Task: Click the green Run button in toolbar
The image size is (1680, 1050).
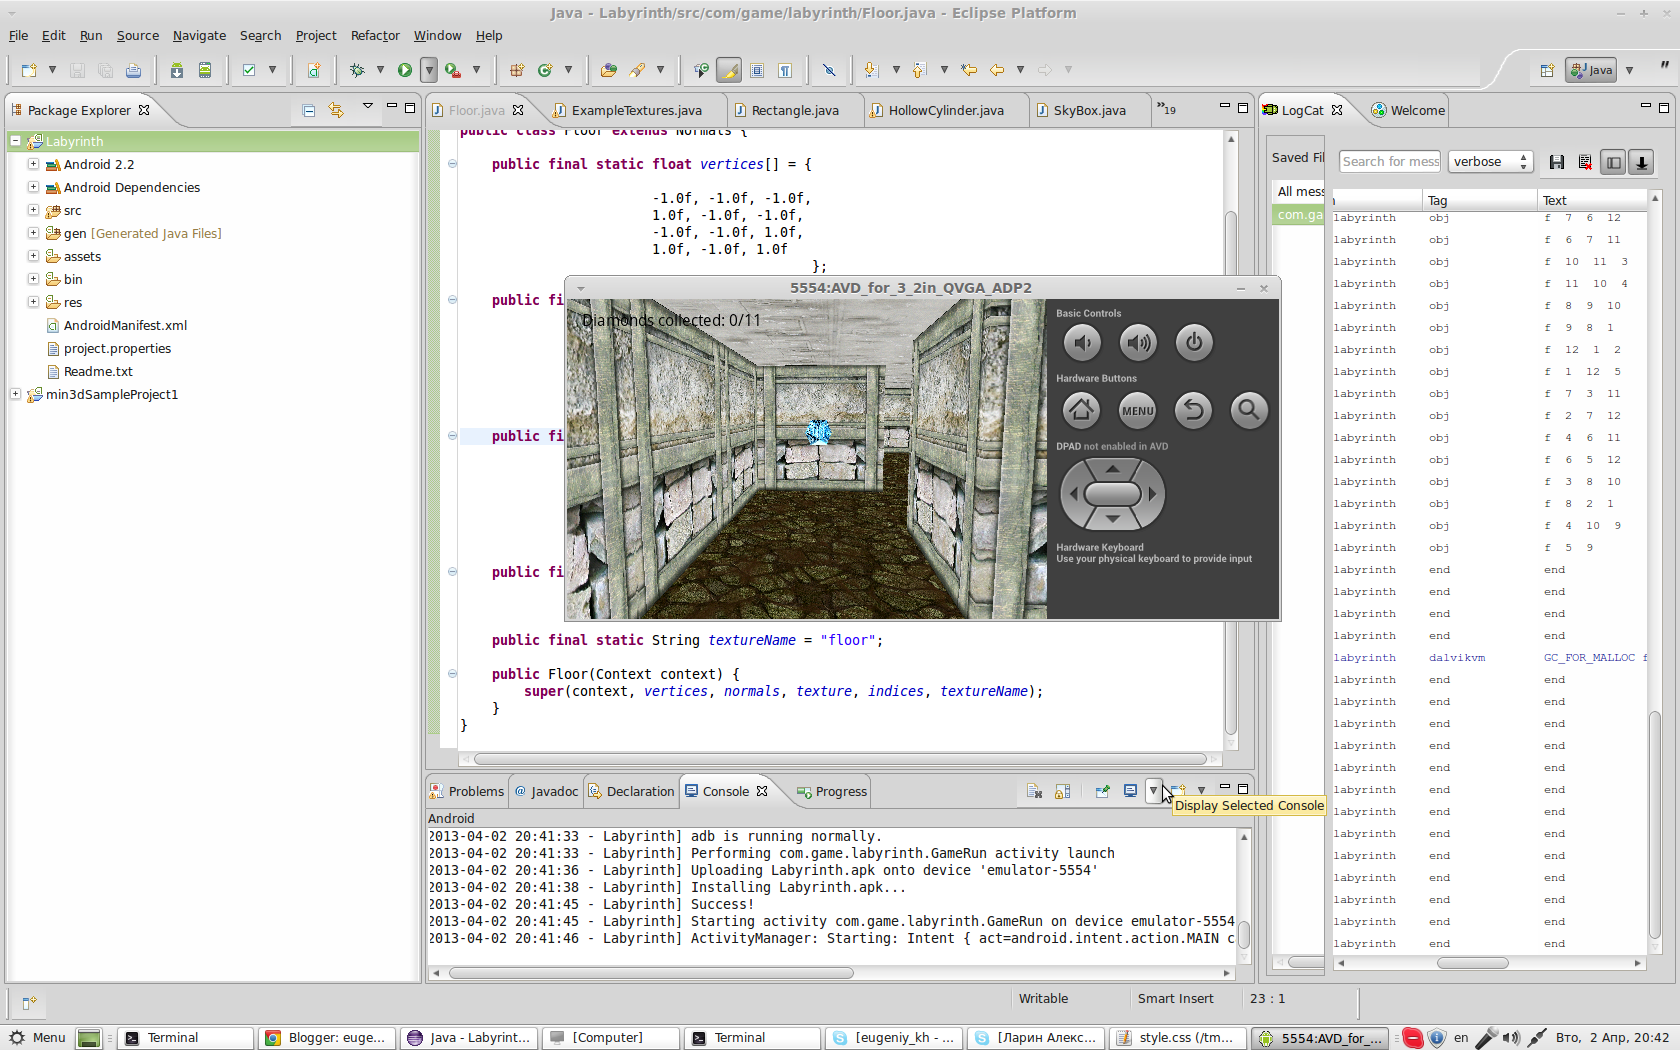Action: (404, 70)
